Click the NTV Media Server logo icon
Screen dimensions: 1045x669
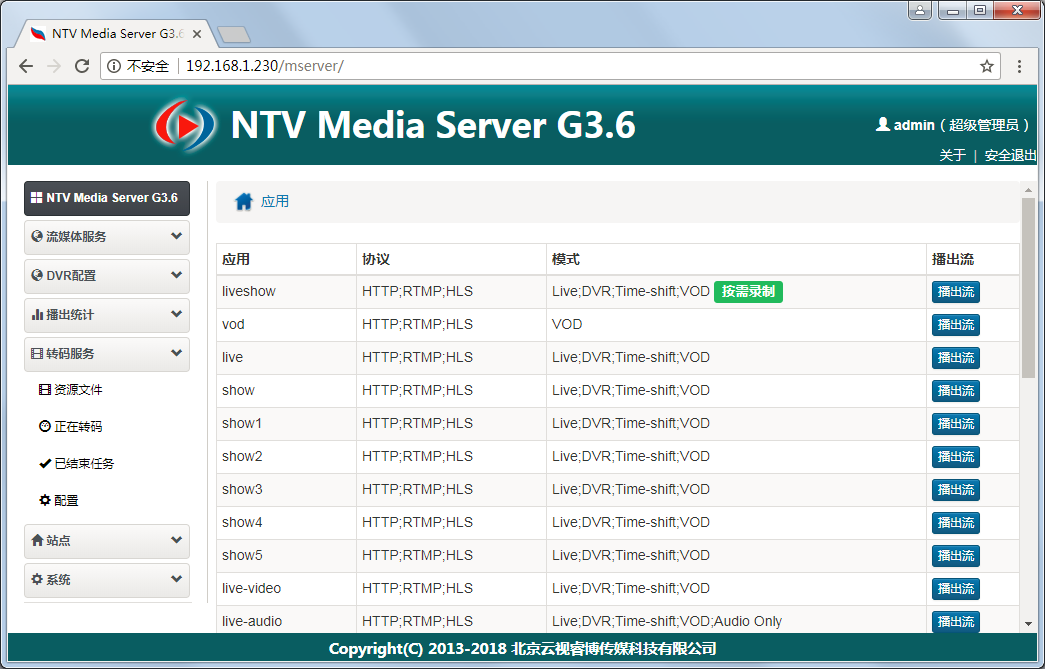(185, 125)
